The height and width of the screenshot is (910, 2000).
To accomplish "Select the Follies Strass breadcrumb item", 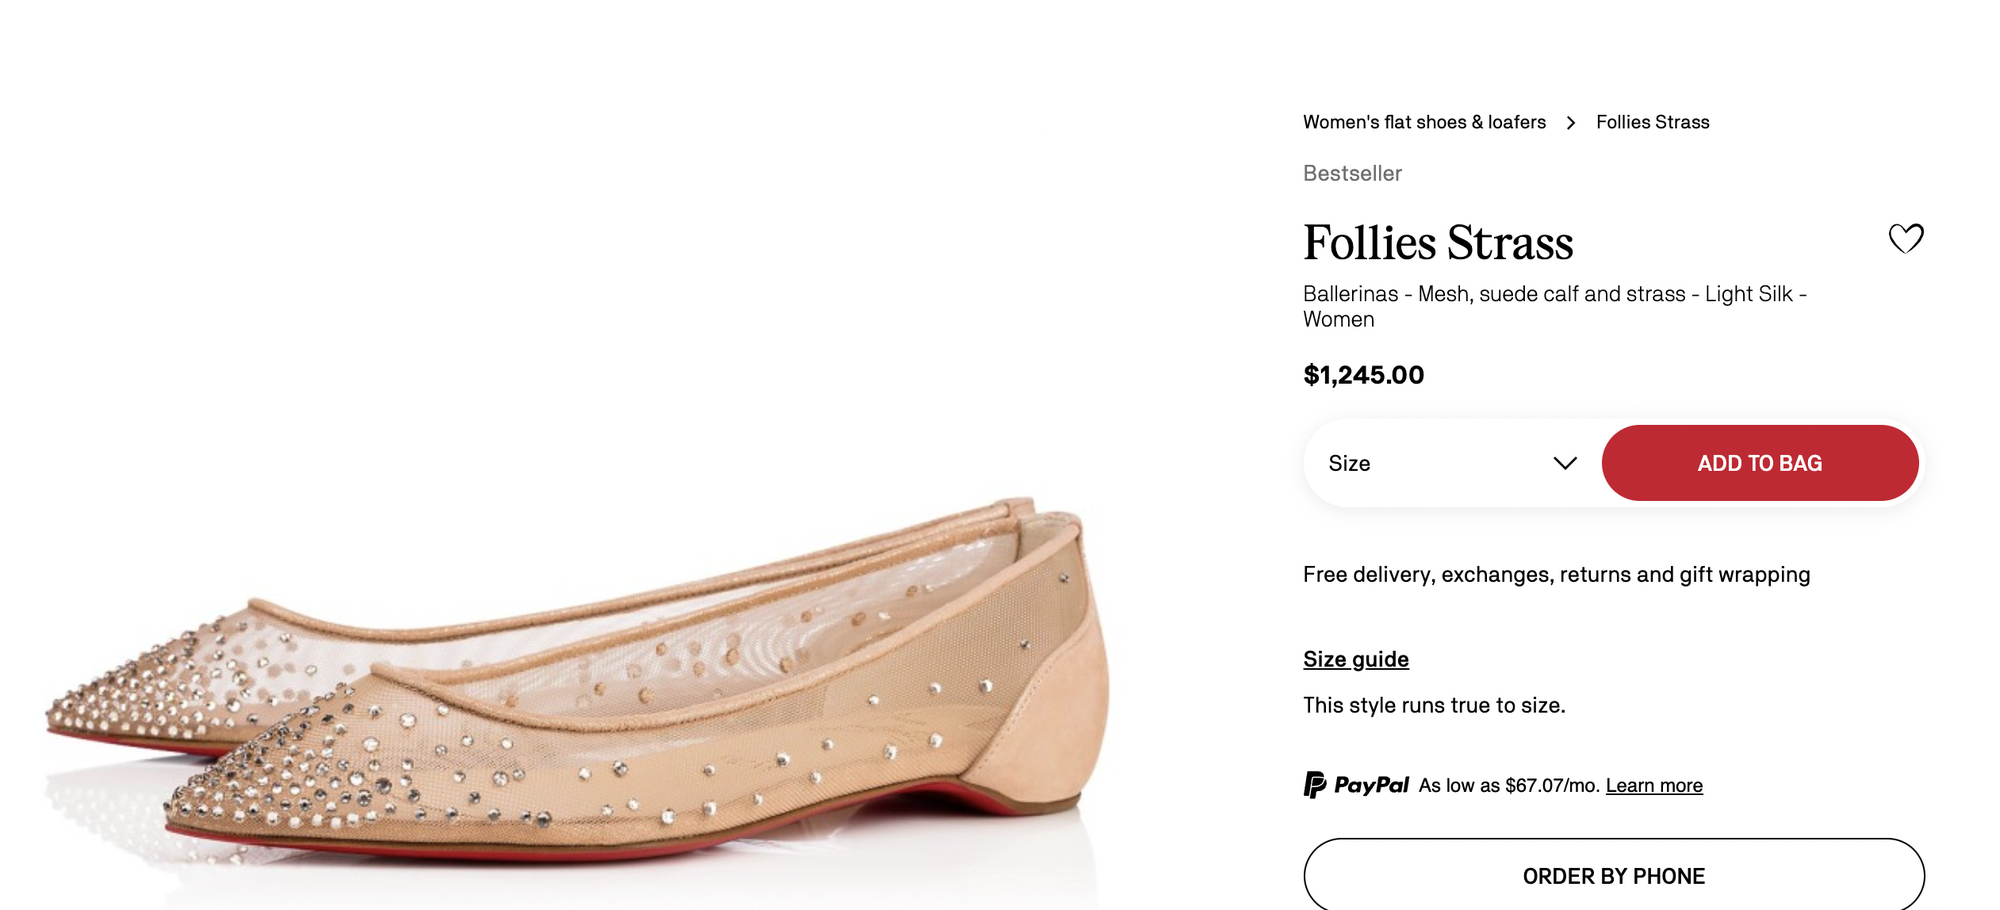I will (1652, 122).
